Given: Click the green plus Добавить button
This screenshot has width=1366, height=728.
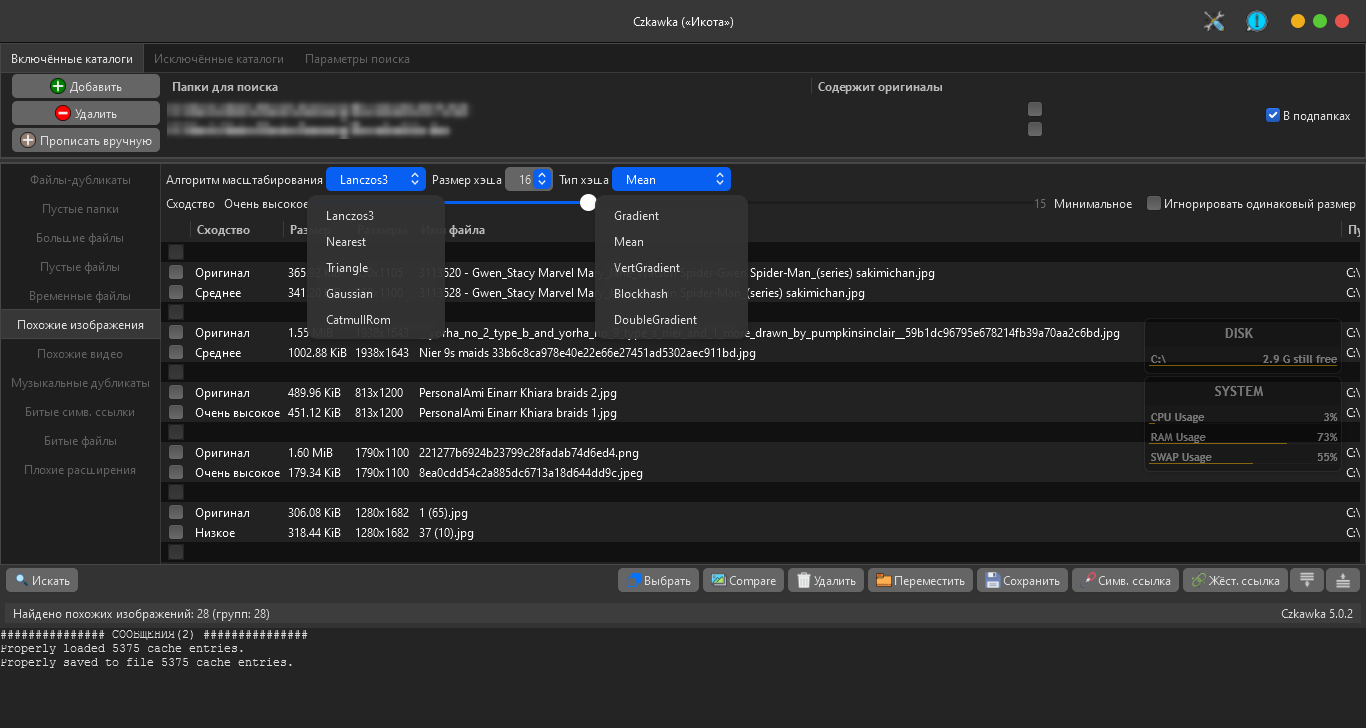Looking at the screenshot, I should tap(86, 87).
